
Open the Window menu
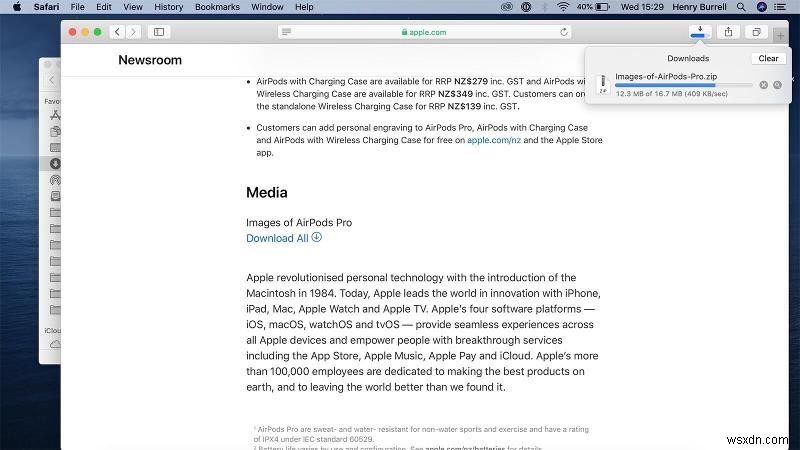tap(267, 7)
